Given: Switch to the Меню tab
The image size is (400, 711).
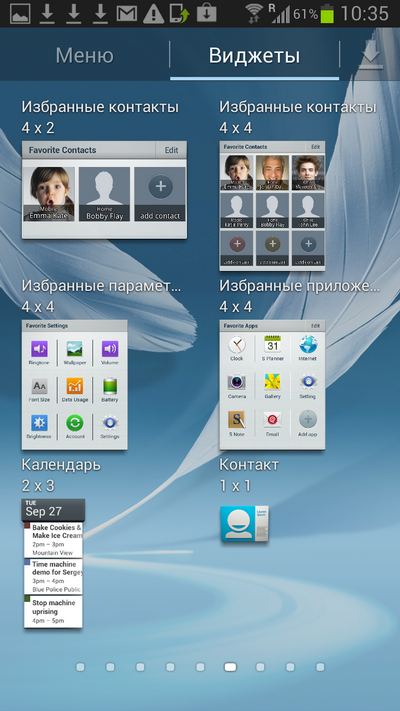Looking at the screenshot, I should click(84, 56).
